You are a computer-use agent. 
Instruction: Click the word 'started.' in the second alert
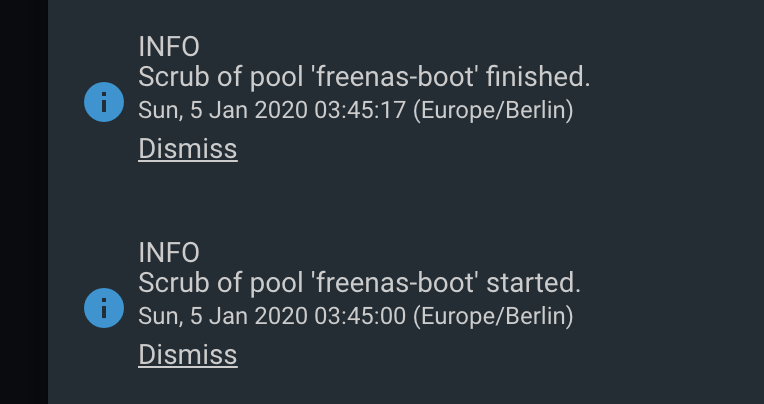pos(534,283)
